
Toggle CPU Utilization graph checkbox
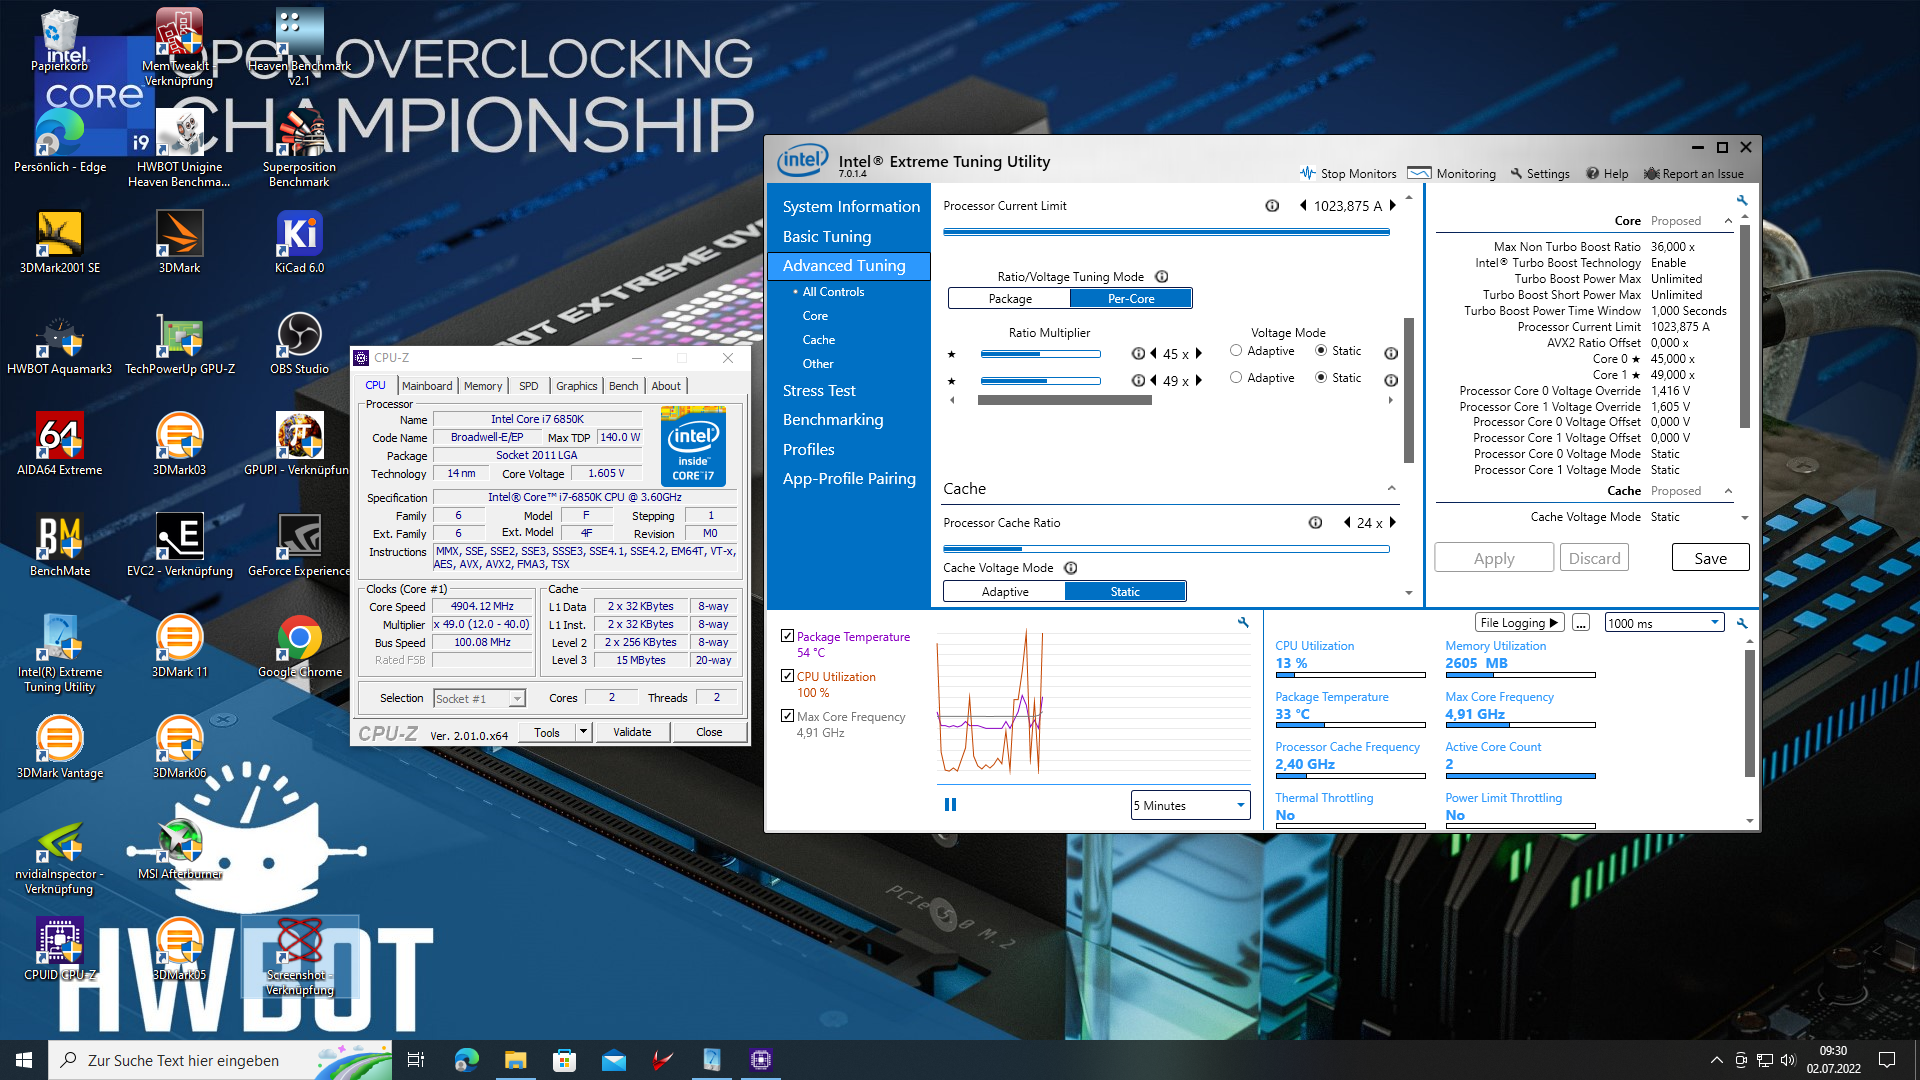coord(787,676)
